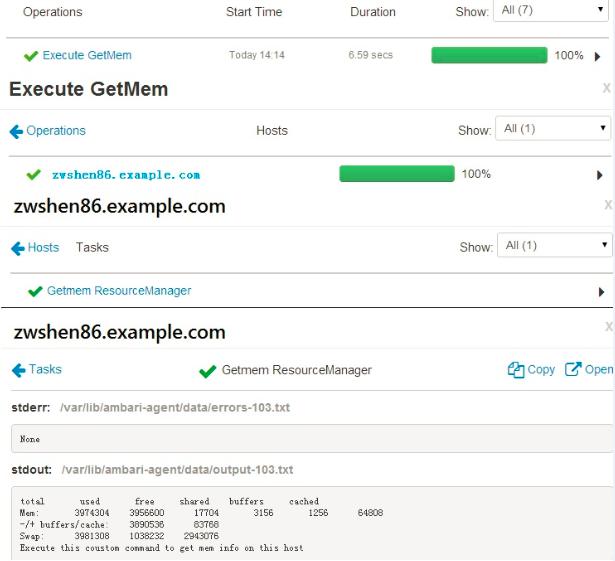
Task: Close the task log zwshen86.example.com panel
Action: pos(608,326)
